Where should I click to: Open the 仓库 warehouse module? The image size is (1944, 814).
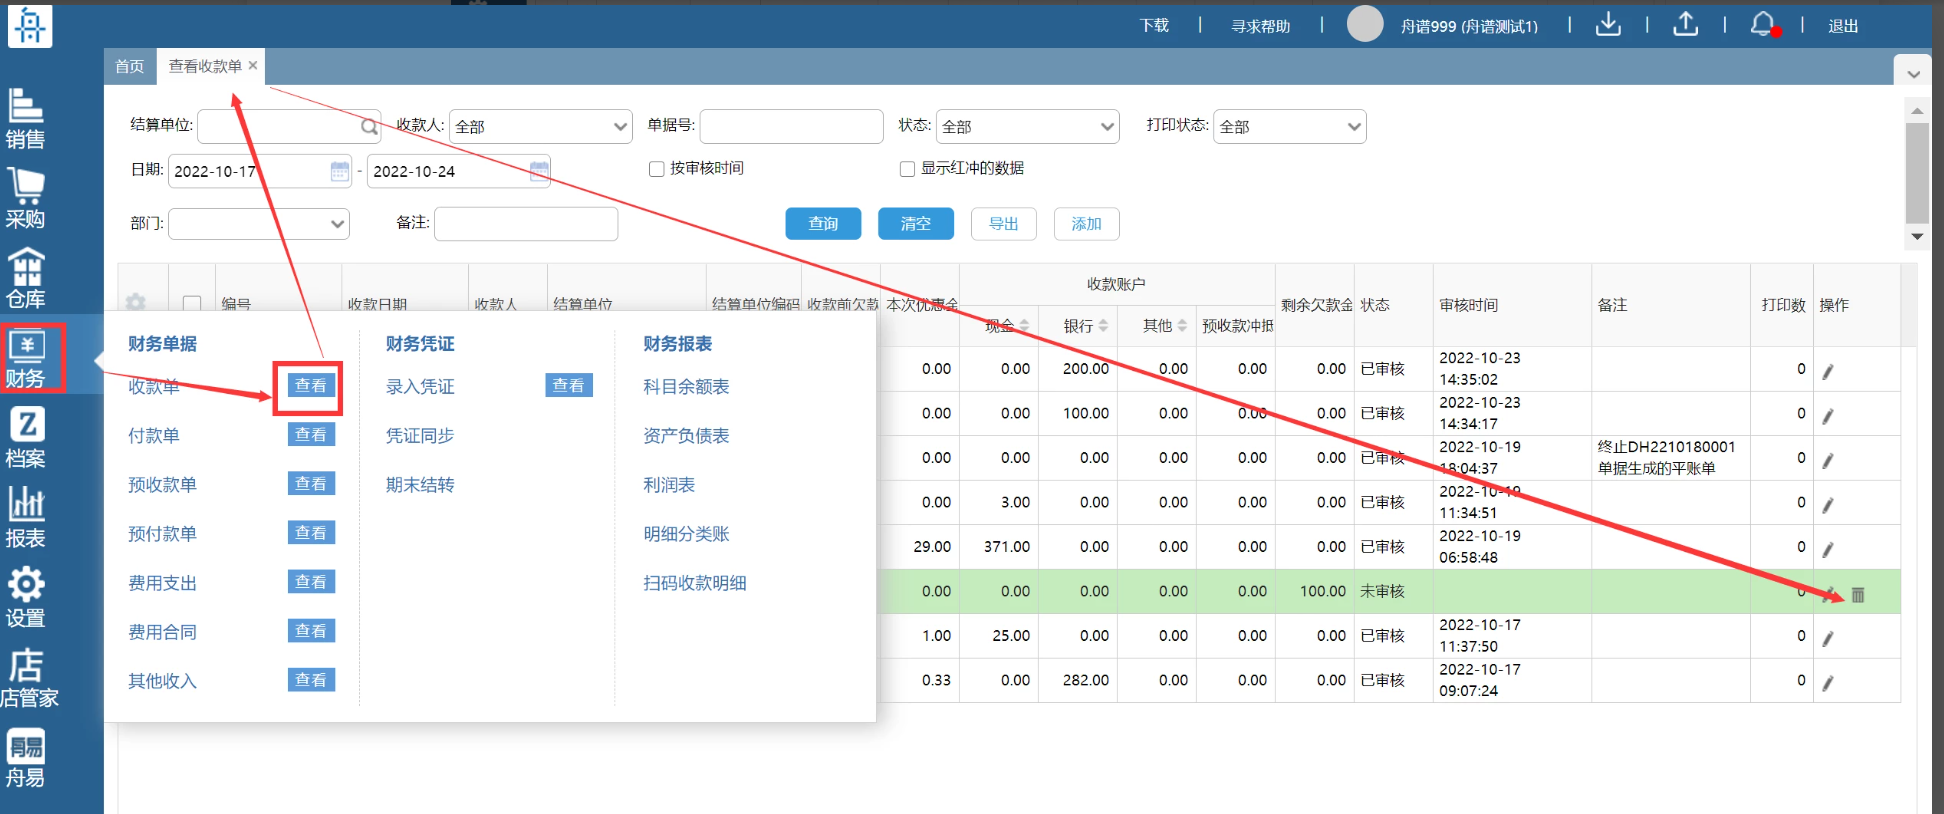(x=26, y=277)
